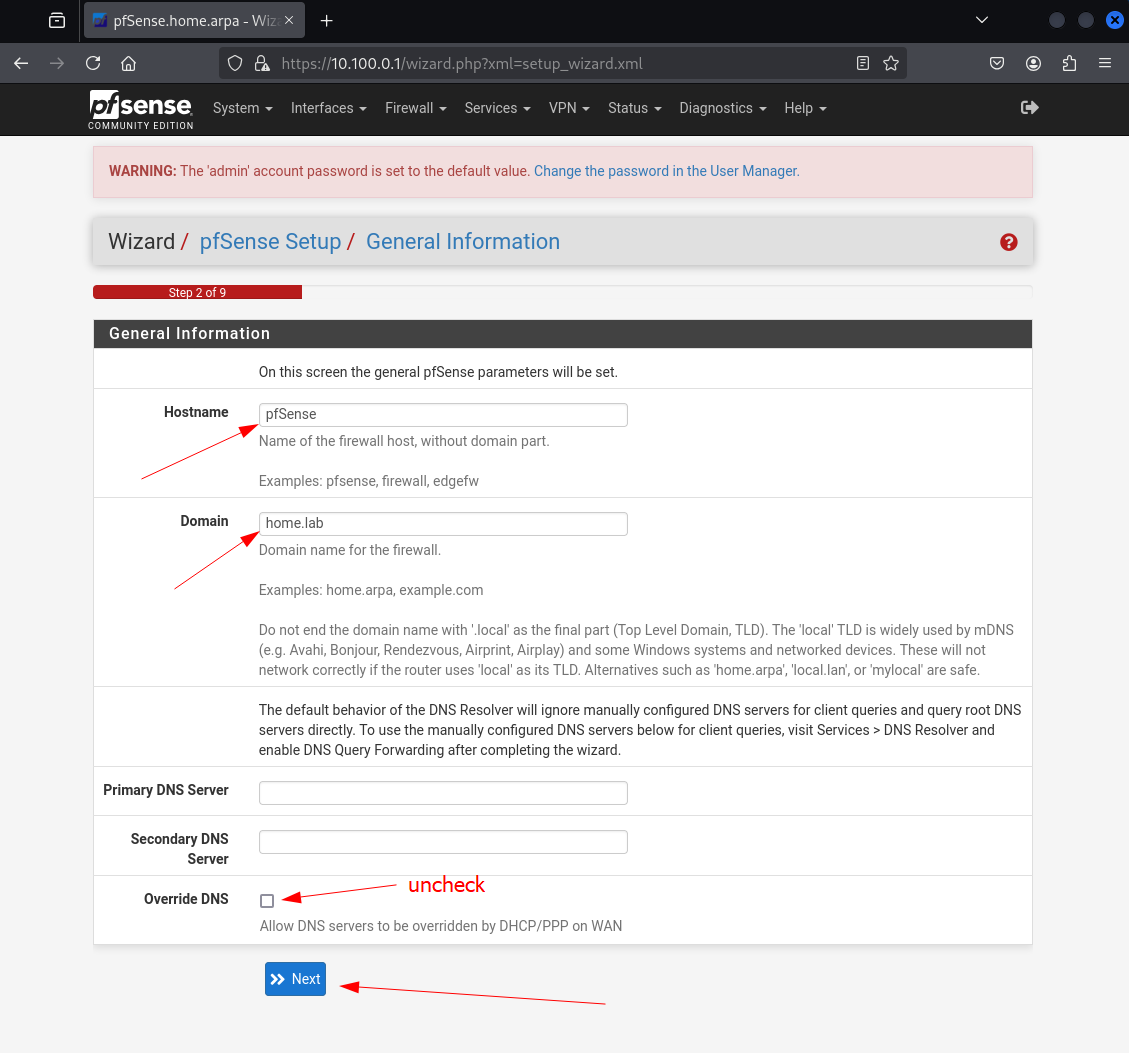Focus the Secondary DNS Server field

(443, 842)
